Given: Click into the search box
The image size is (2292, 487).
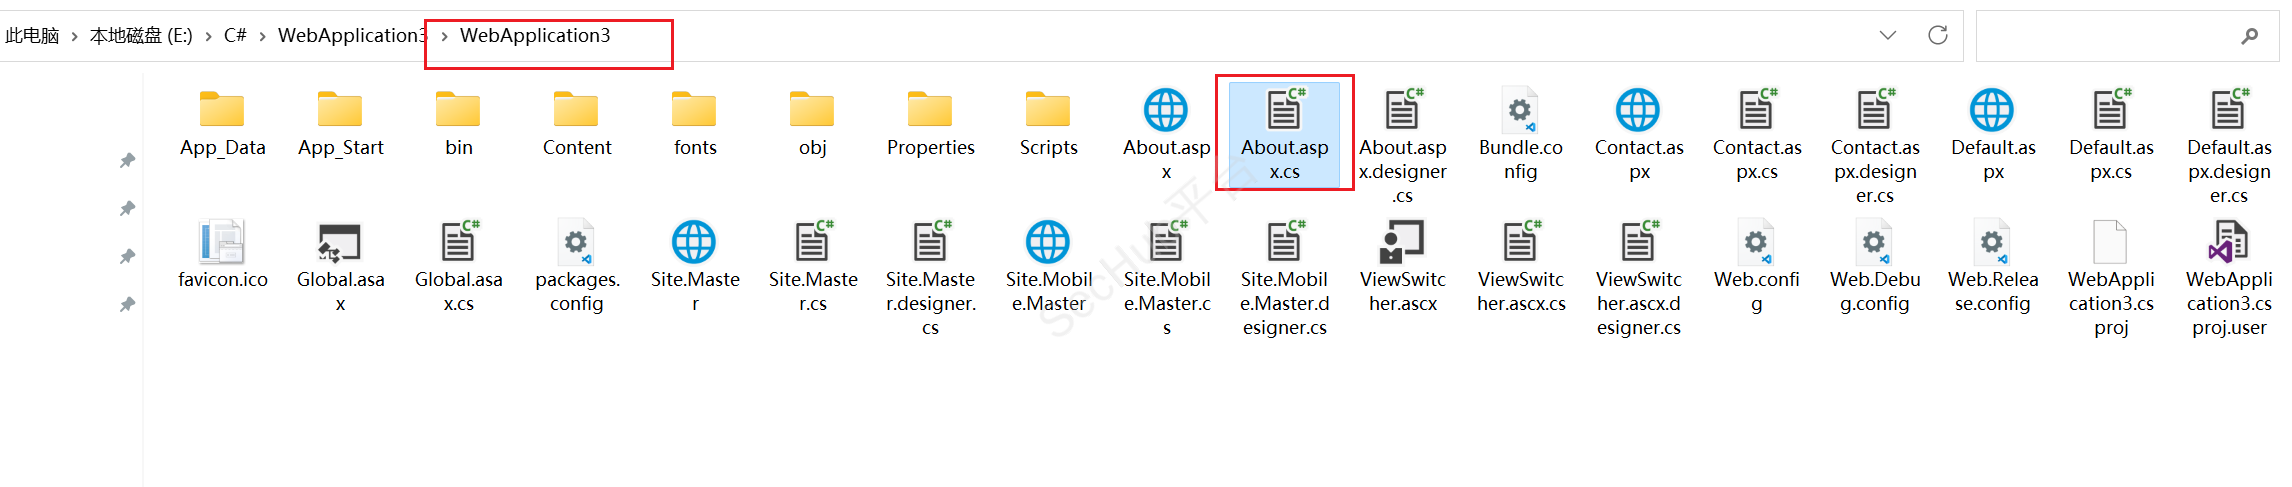Looking at the screenshot, I should point(2100,36).
